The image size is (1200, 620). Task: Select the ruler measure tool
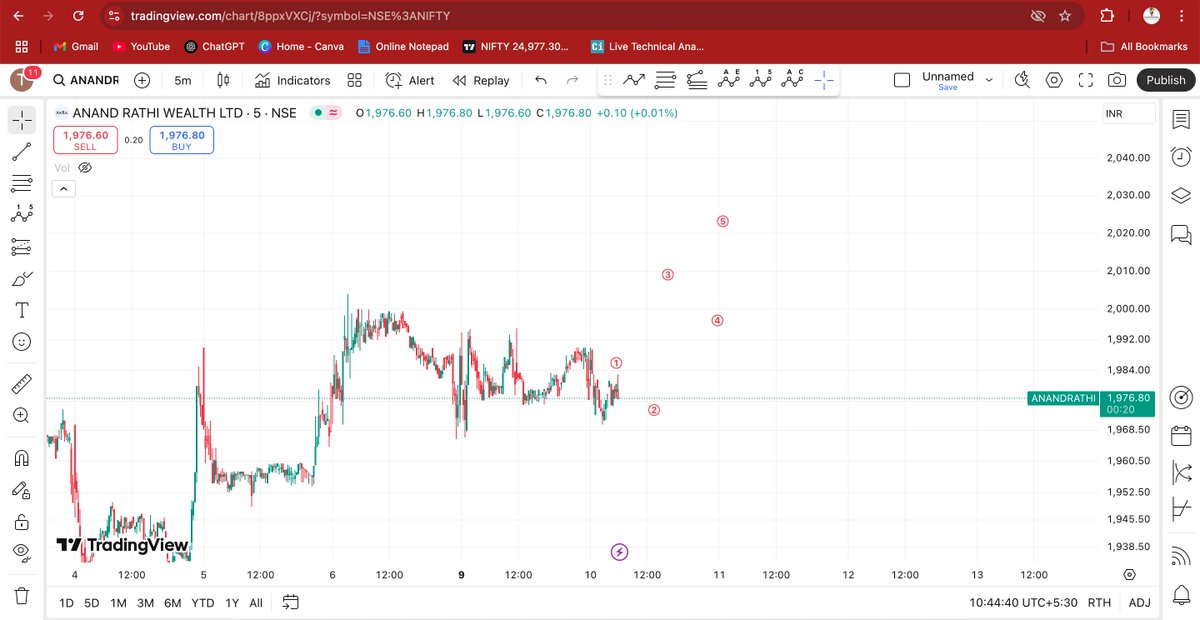click(x=22, y=384)
